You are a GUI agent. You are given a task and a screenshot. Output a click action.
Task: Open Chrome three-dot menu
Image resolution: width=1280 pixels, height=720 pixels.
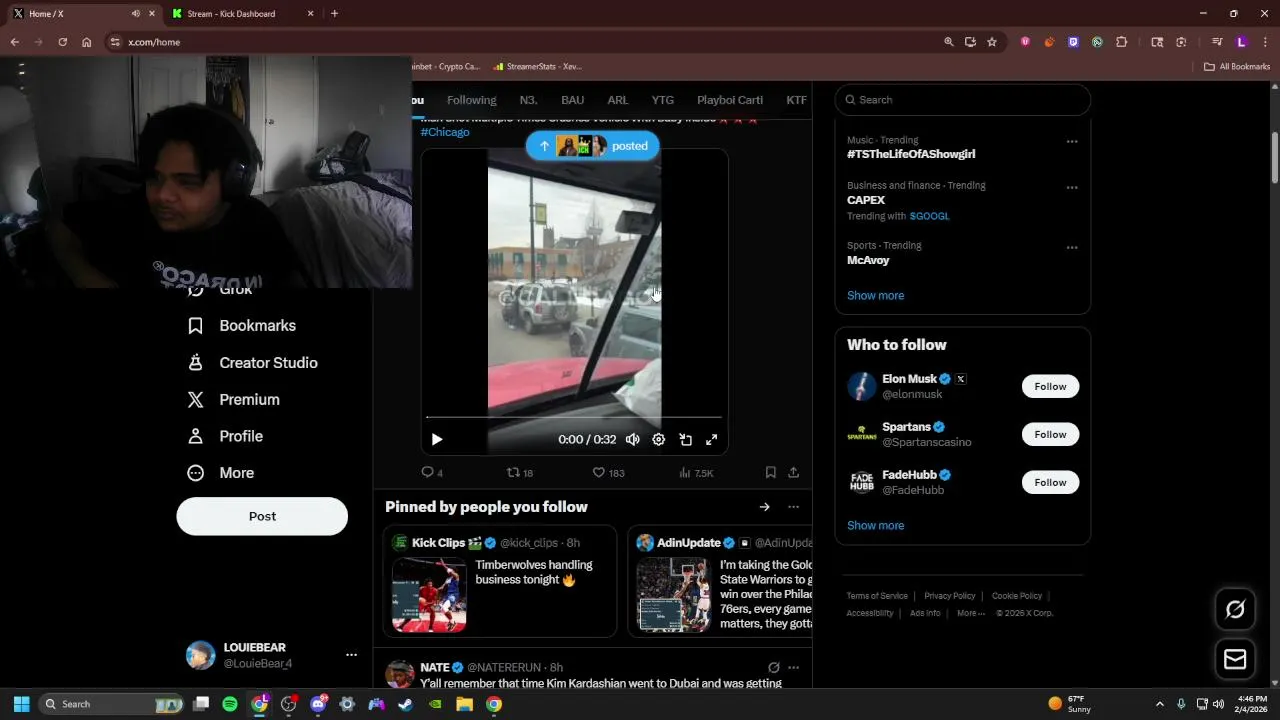(1265, 42)
